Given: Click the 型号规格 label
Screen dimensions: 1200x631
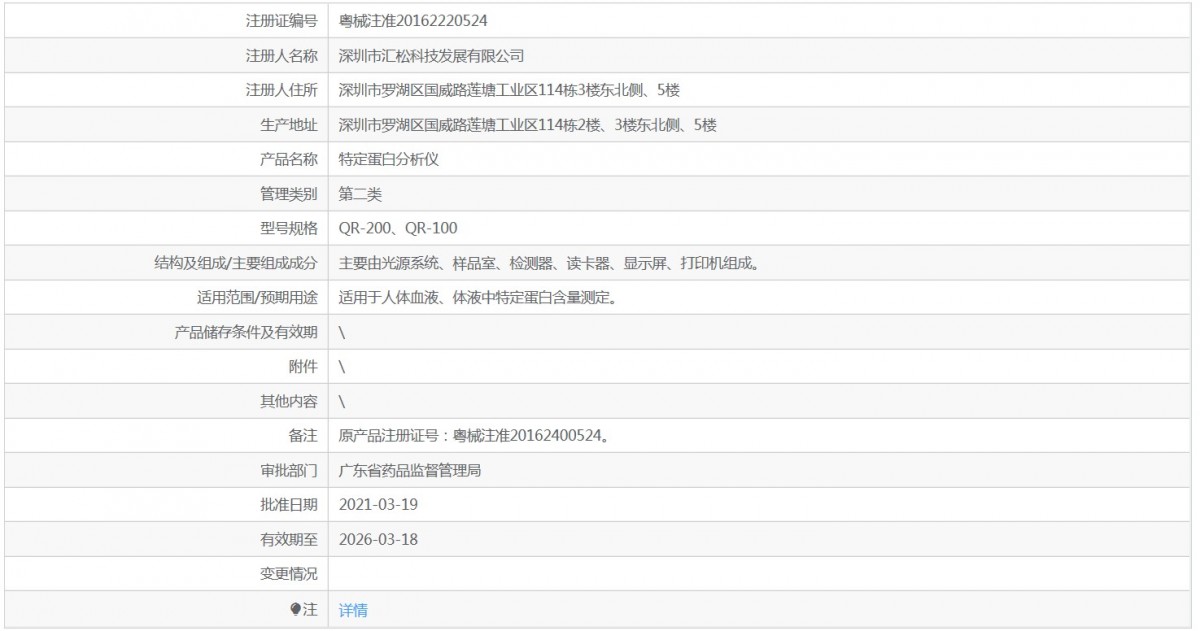Looking at the screenshot, I should click(289, 229).
